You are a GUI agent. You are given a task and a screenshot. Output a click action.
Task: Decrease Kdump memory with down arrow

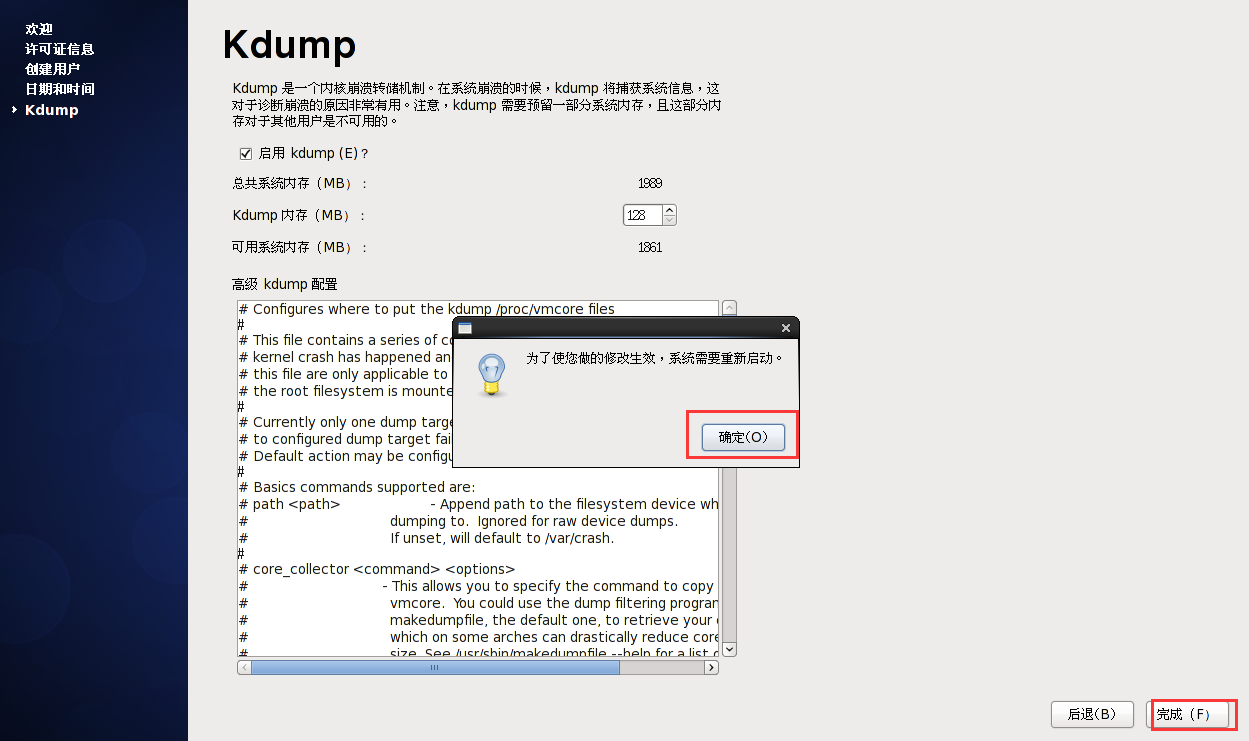[x=669, y=220]
